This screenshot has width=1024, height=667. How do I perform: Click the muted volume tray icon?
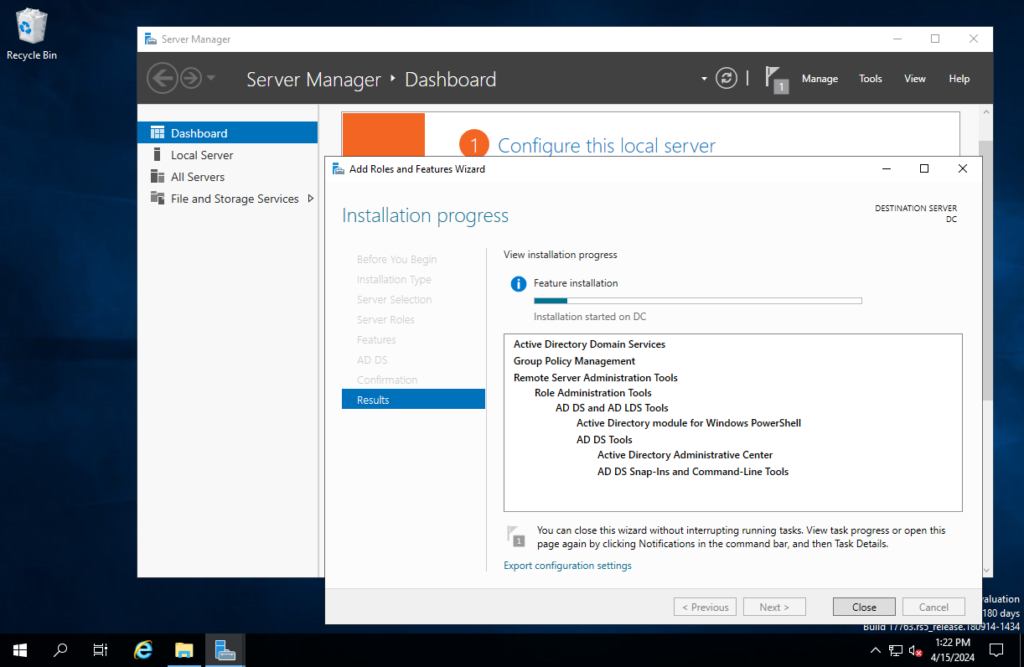[x=916, y=651]
